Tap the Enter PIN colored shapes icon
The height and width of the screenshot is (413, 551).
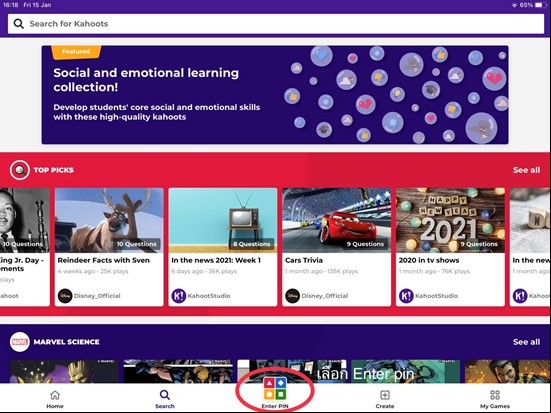pyautogui.click(x=275, y=388)
